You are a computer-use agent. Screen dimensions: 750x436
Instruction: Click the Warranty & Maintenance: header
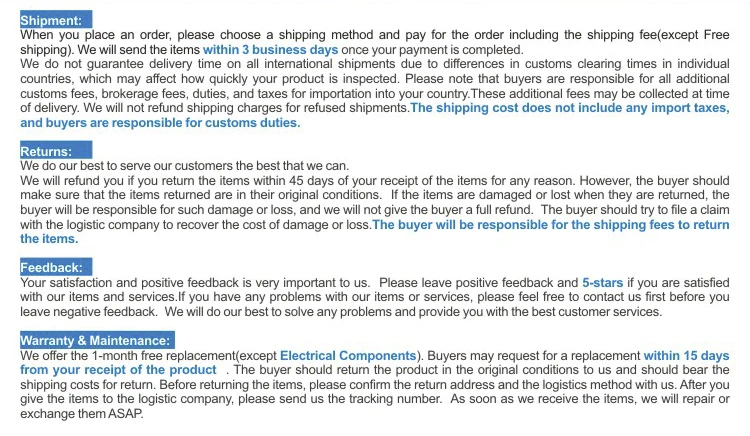point(95,341)
